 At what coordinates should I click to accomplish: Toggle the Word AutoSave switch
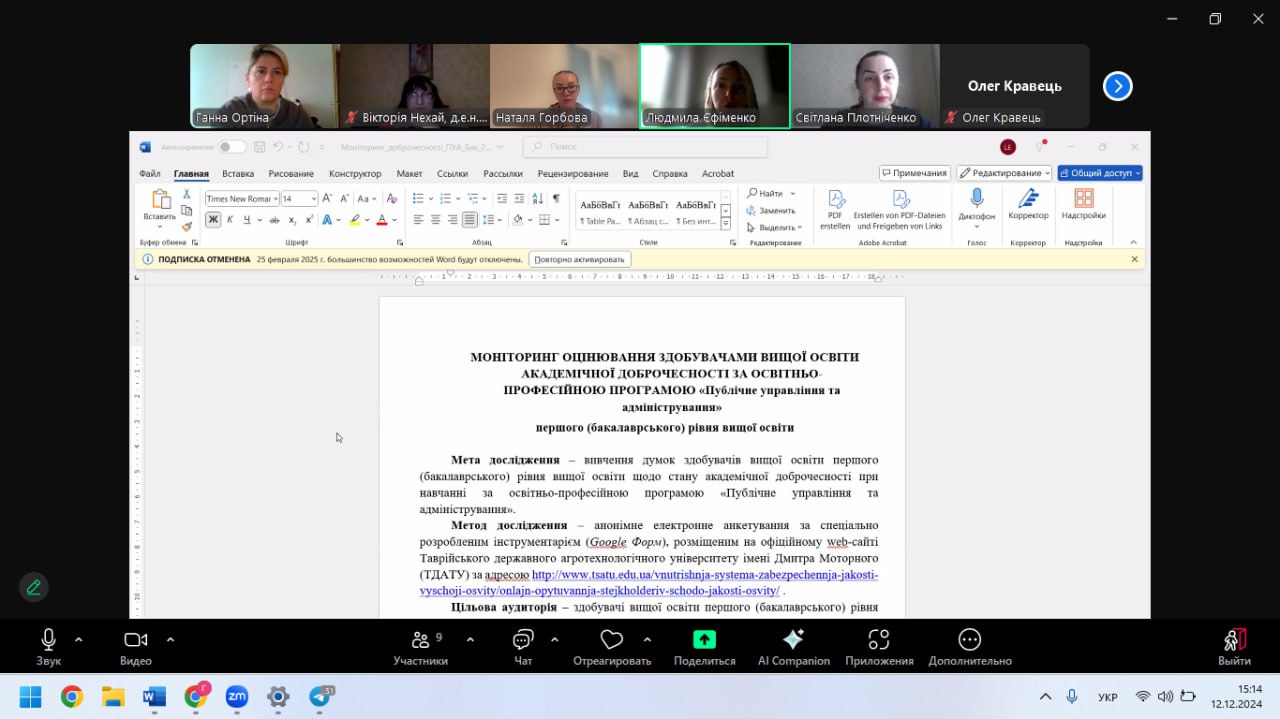click(x=232, y=147)
